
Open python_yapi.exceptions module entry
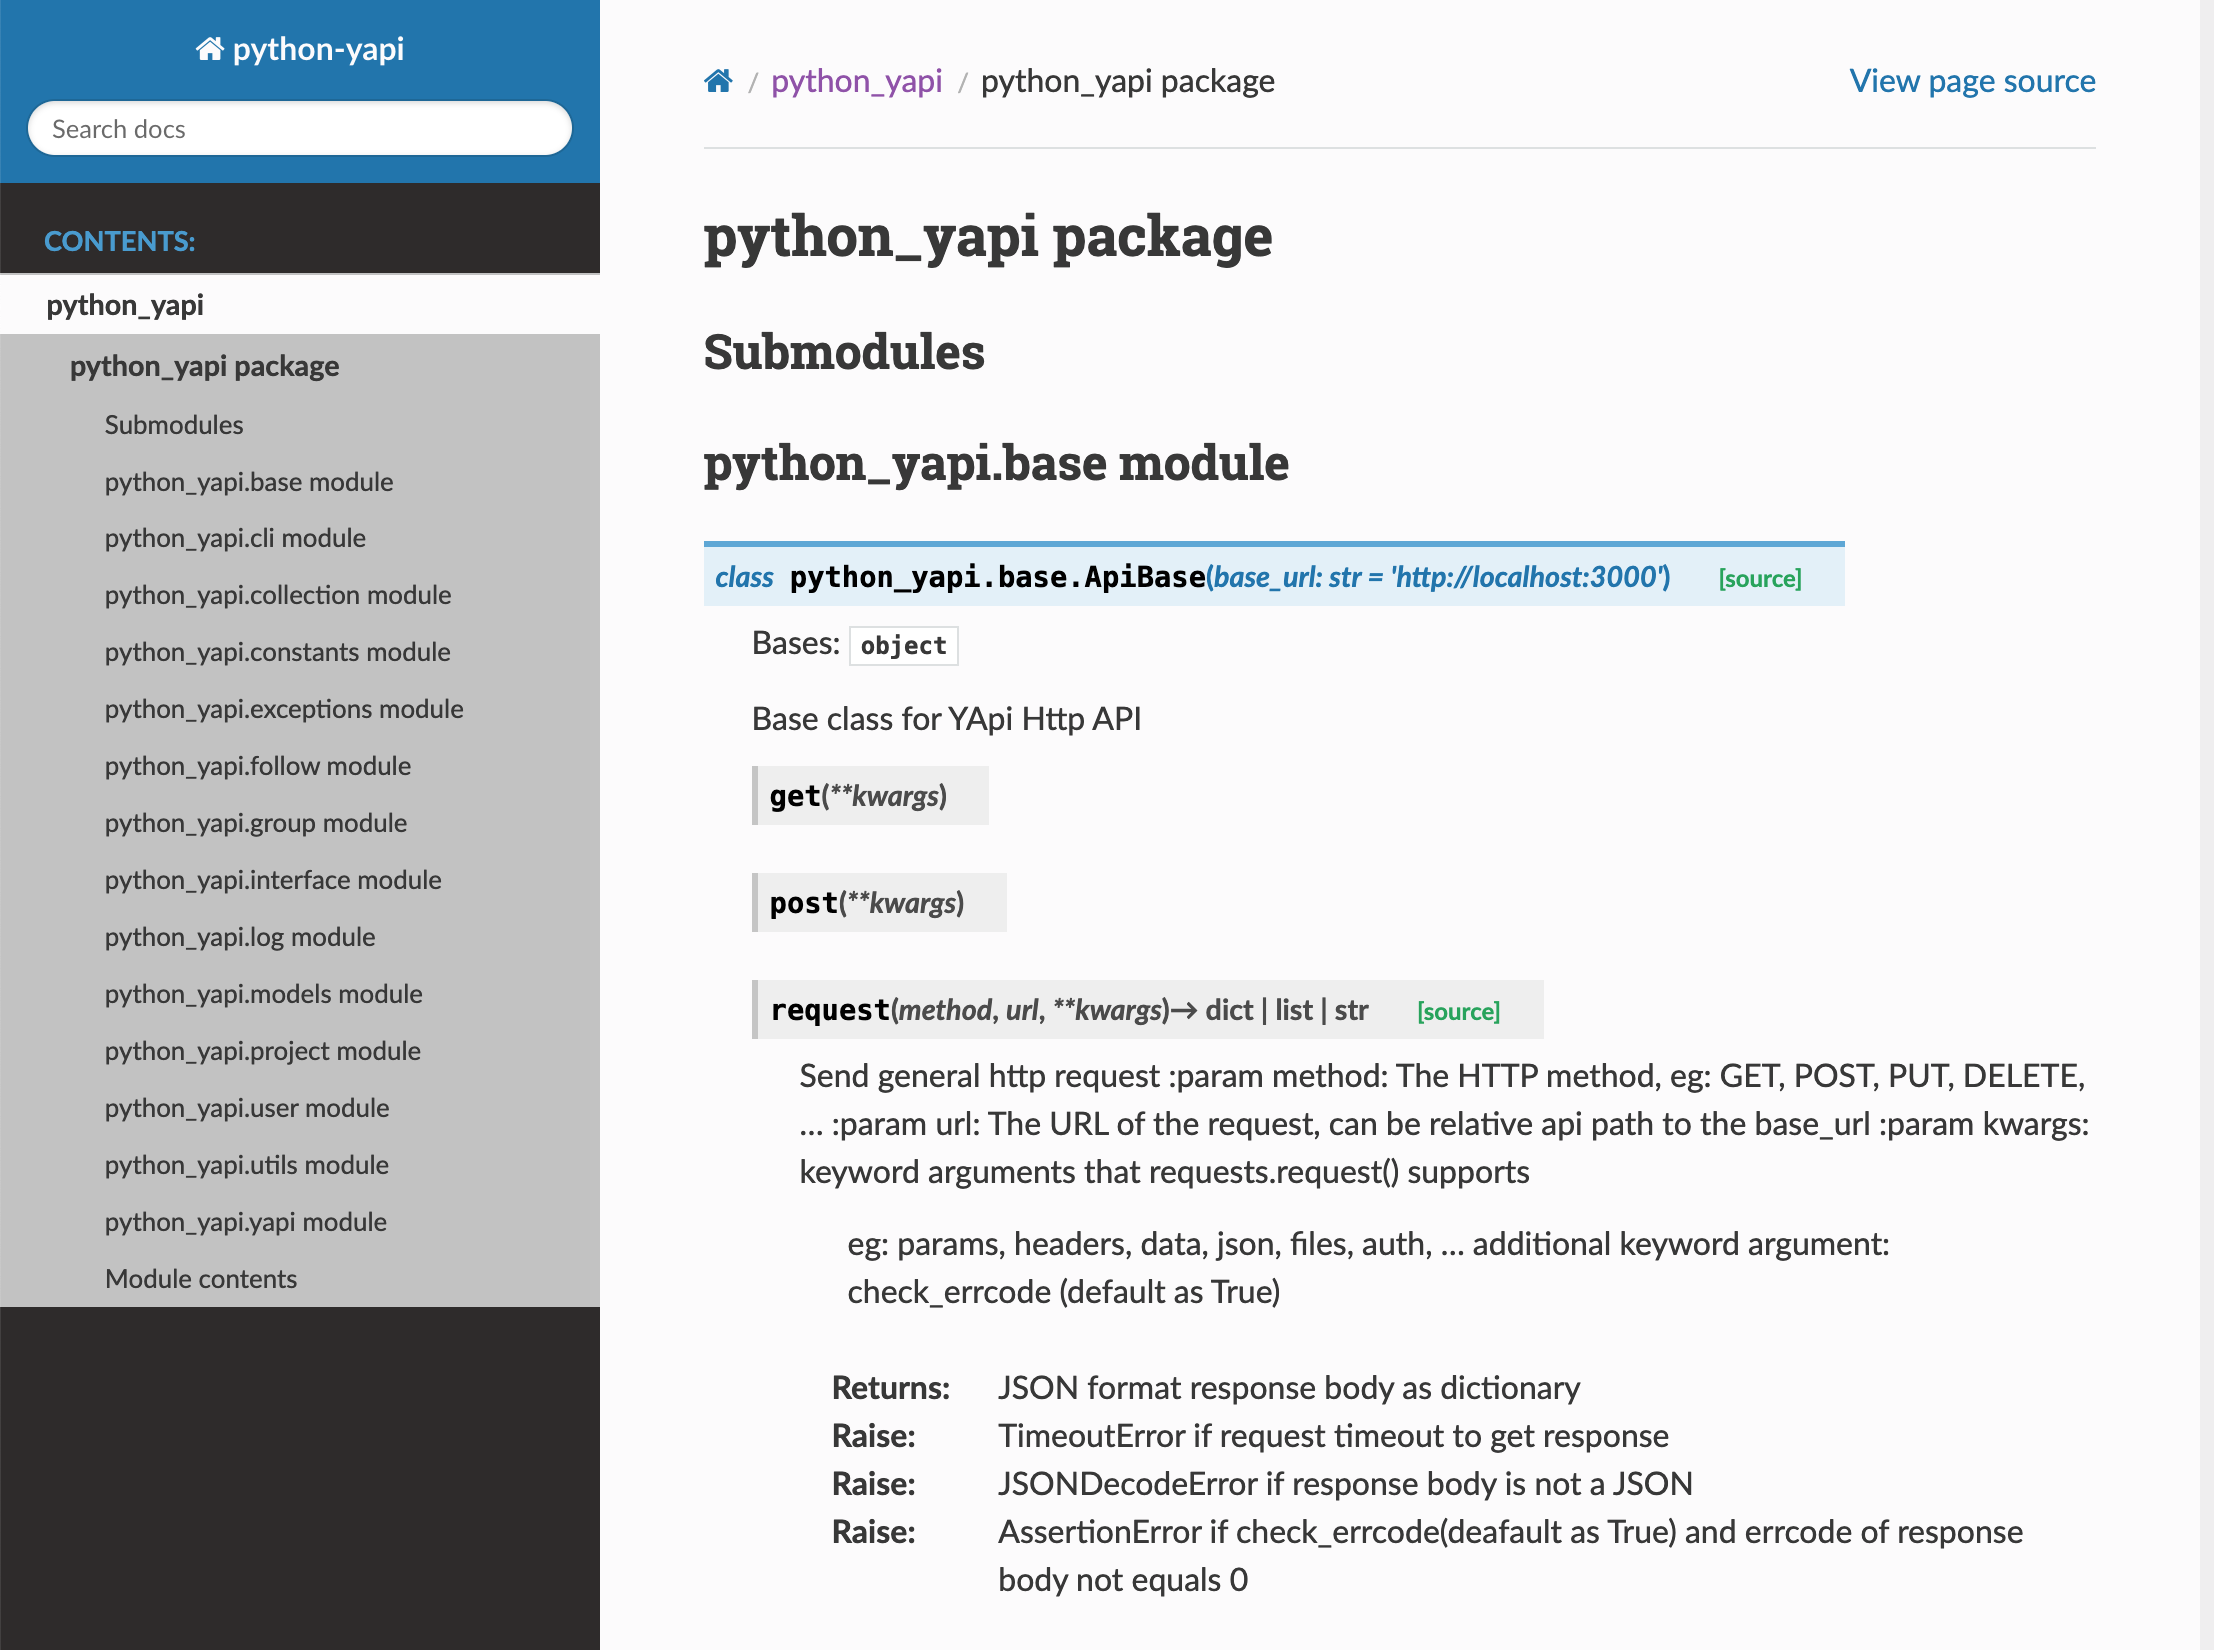(284, 709)
